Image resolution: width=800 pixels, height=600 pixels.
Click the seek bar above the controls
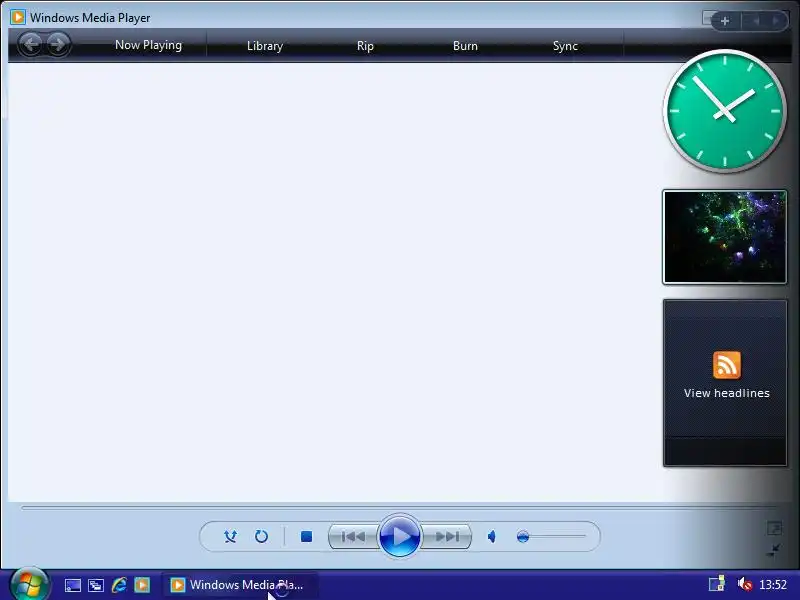400,508
